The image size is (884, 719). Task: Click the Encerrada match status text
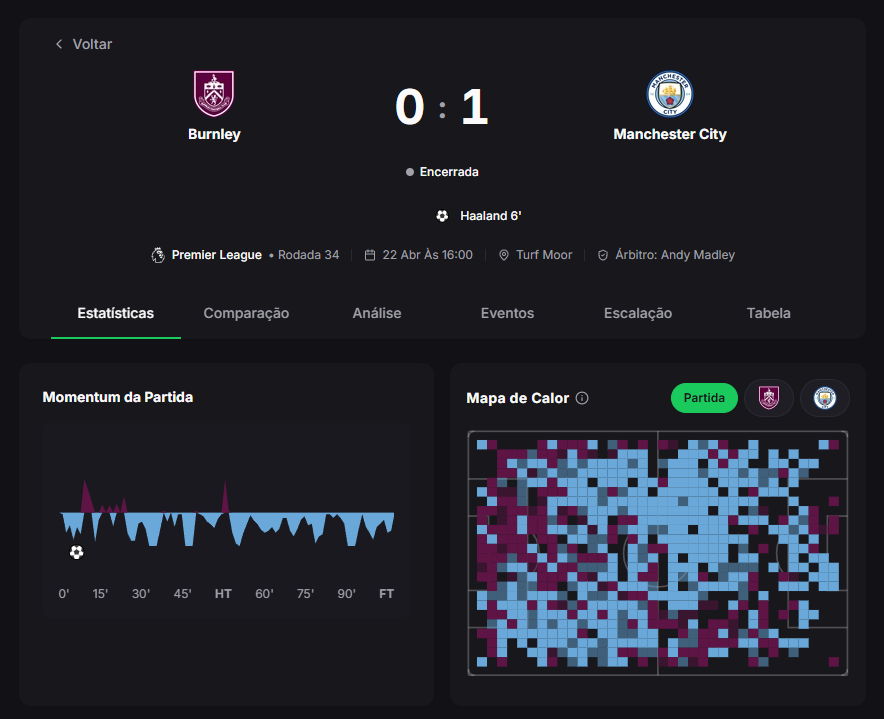(449, 172)
